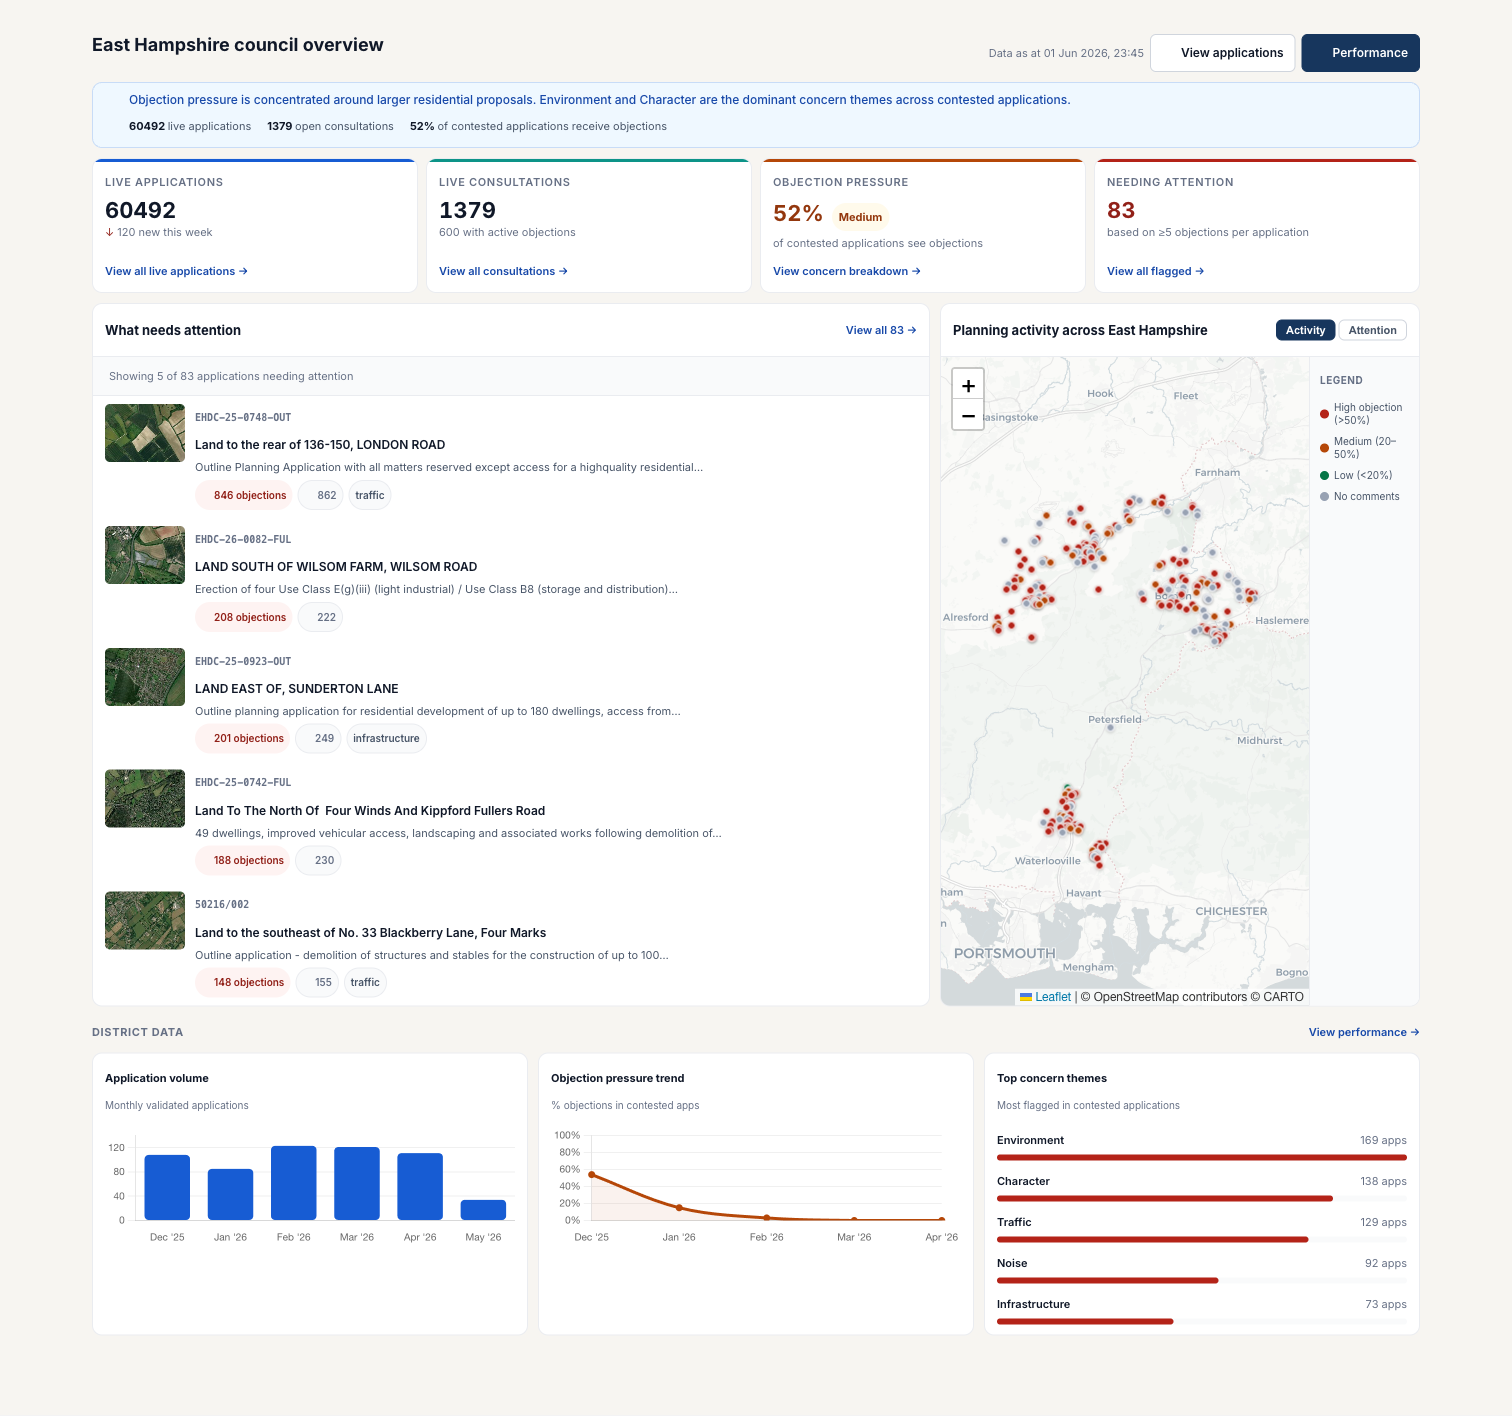Click Low green legend dot
This screenshot has height=1416, width=1512.
click(1324, 476)
